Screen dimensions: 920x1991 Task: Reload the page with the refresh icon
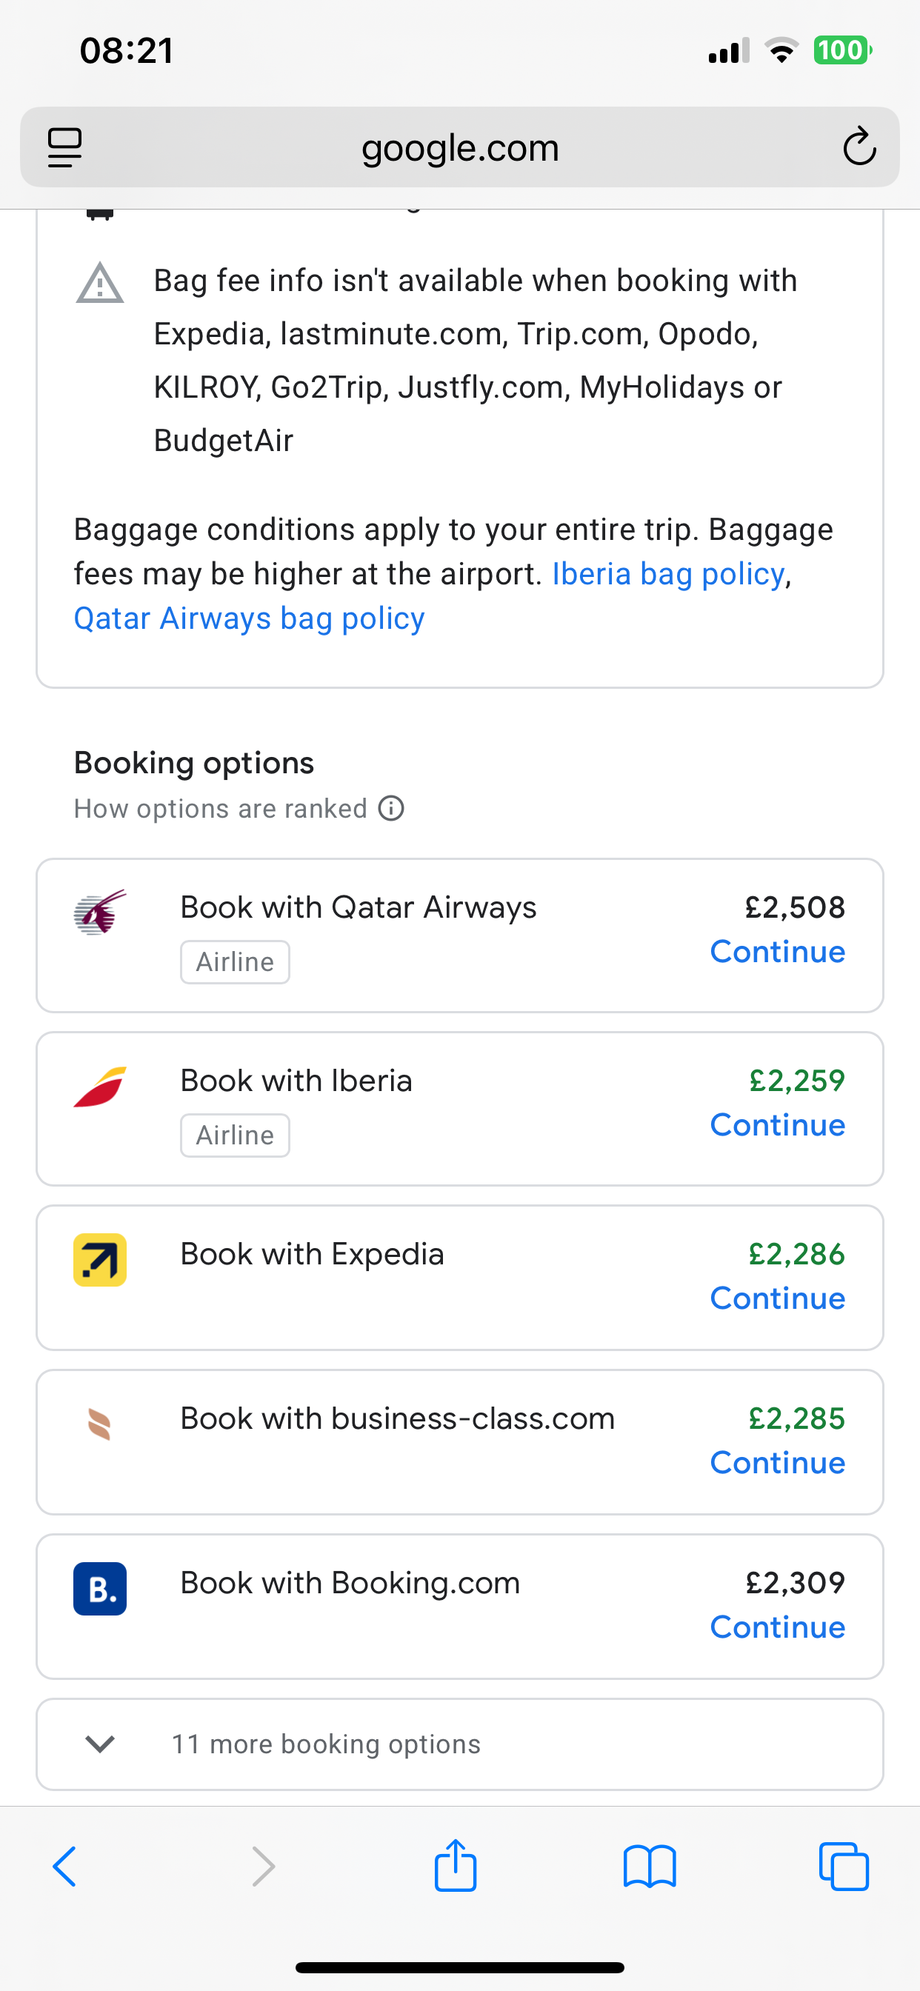pos(859,147)
